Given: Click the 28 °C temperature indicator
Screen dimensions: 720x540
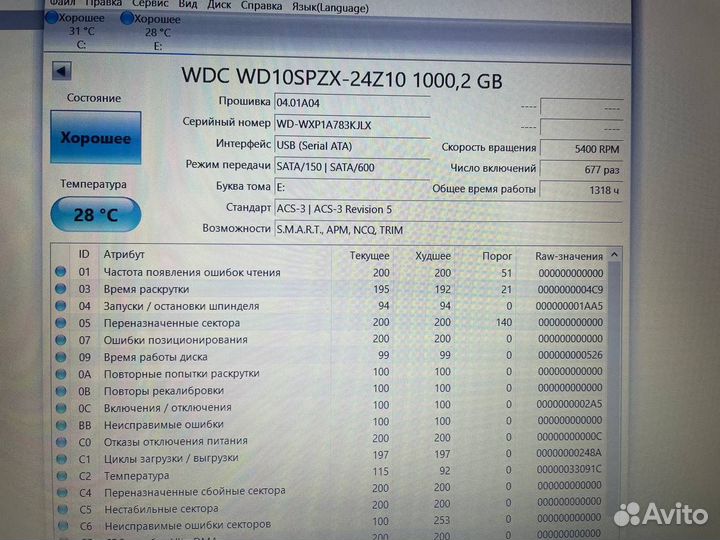Looking at the screenshot, I should (96, 214).
